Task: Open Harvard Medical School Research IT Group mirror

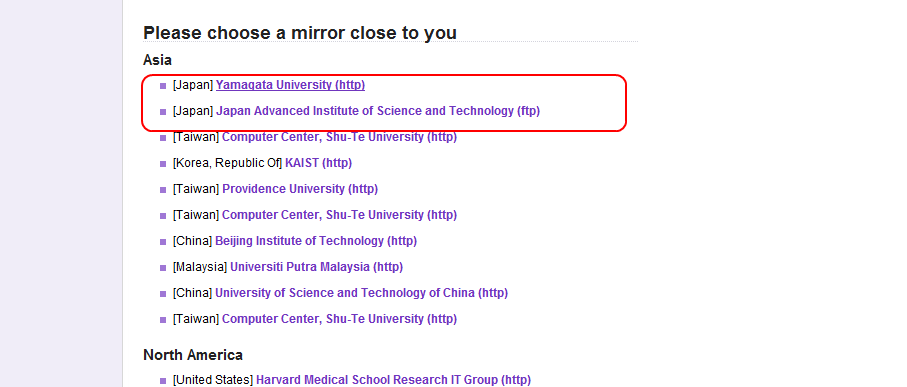Action: pyautogui.click(x=393, y=380)
